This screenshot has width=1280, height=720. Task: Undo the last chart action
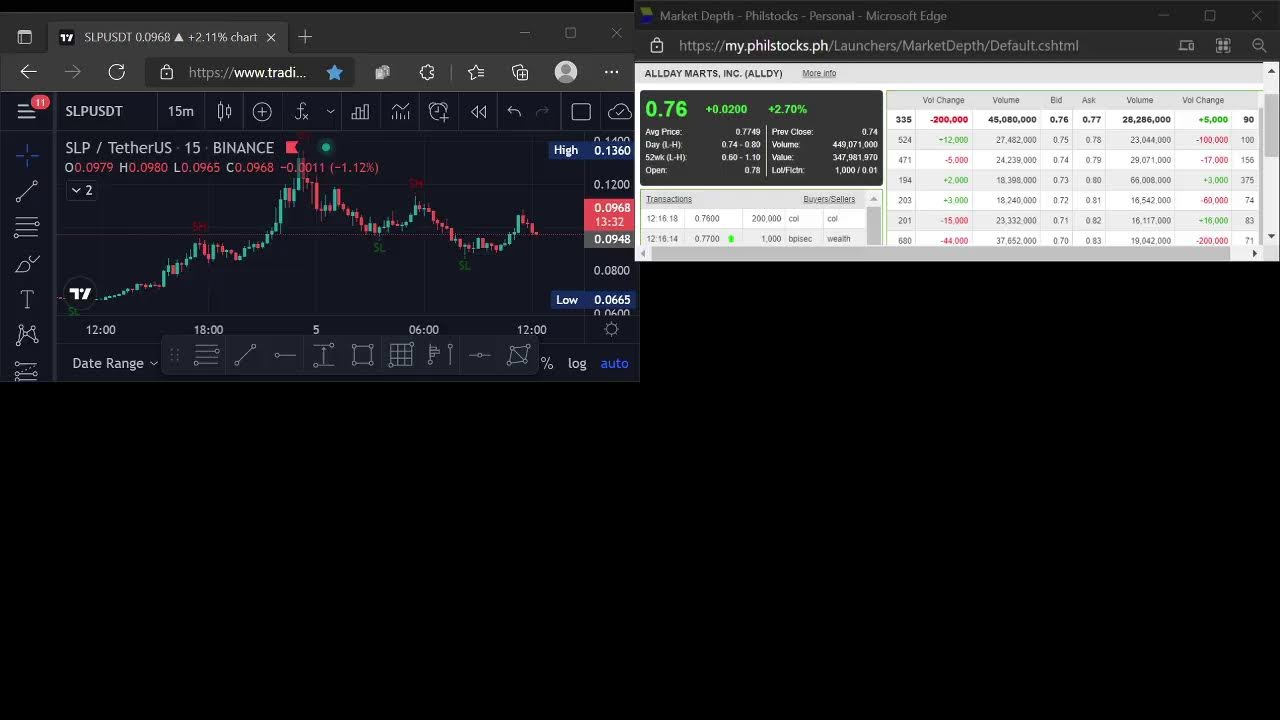coord(514,111)
